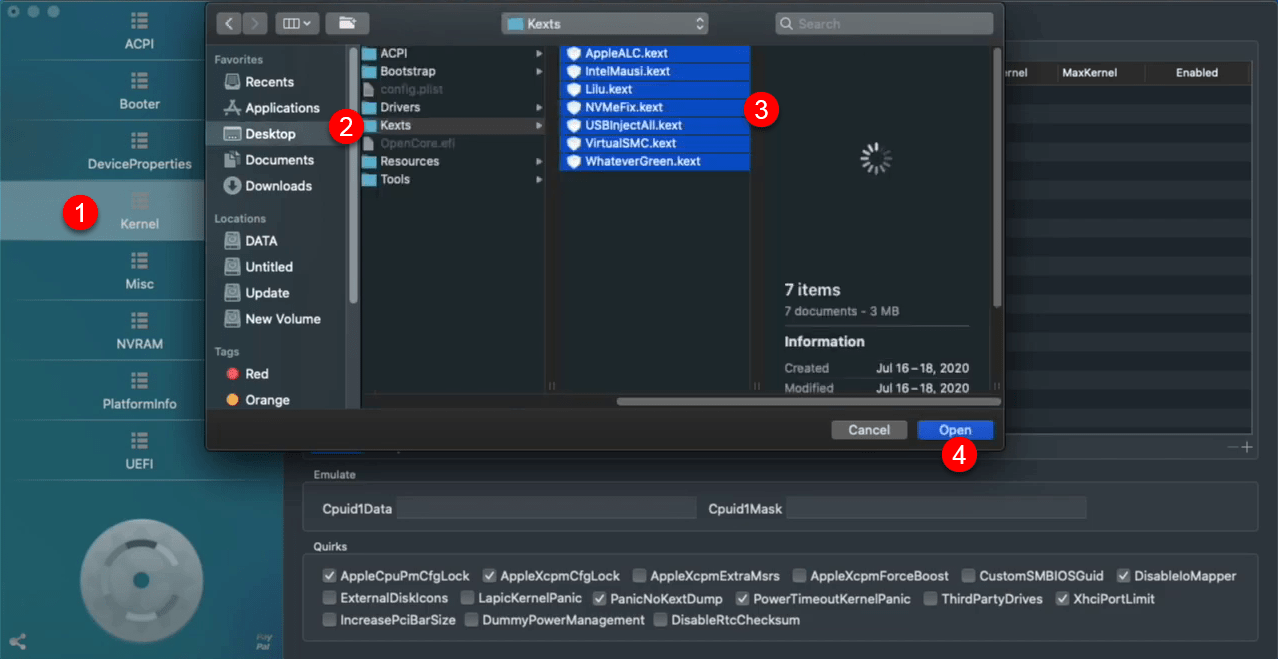Screen dimensions: 1278x659
Task: Uncheck the PanicNoKextDump quirk
Action: pos(600,599)
